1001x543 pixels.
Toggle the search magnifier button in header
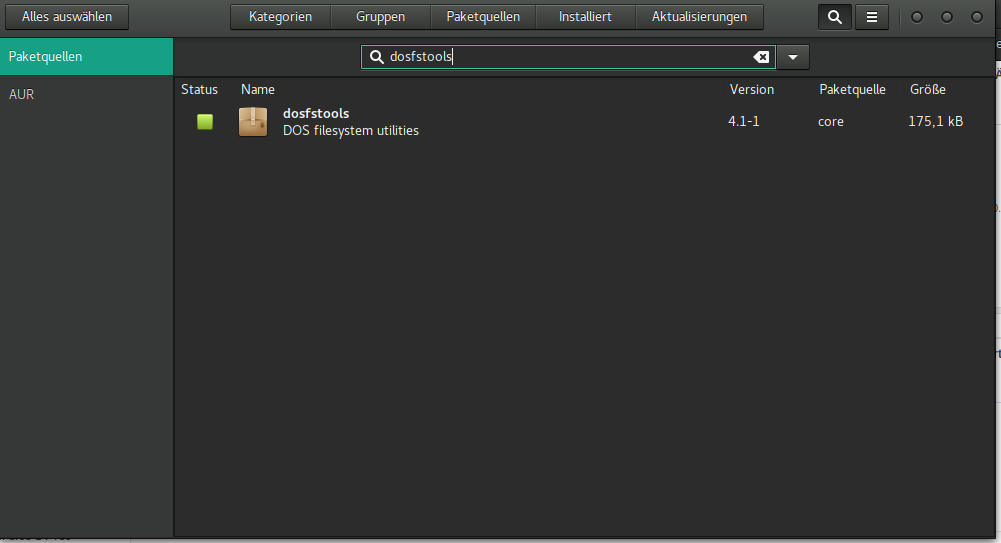coord(834,17)
